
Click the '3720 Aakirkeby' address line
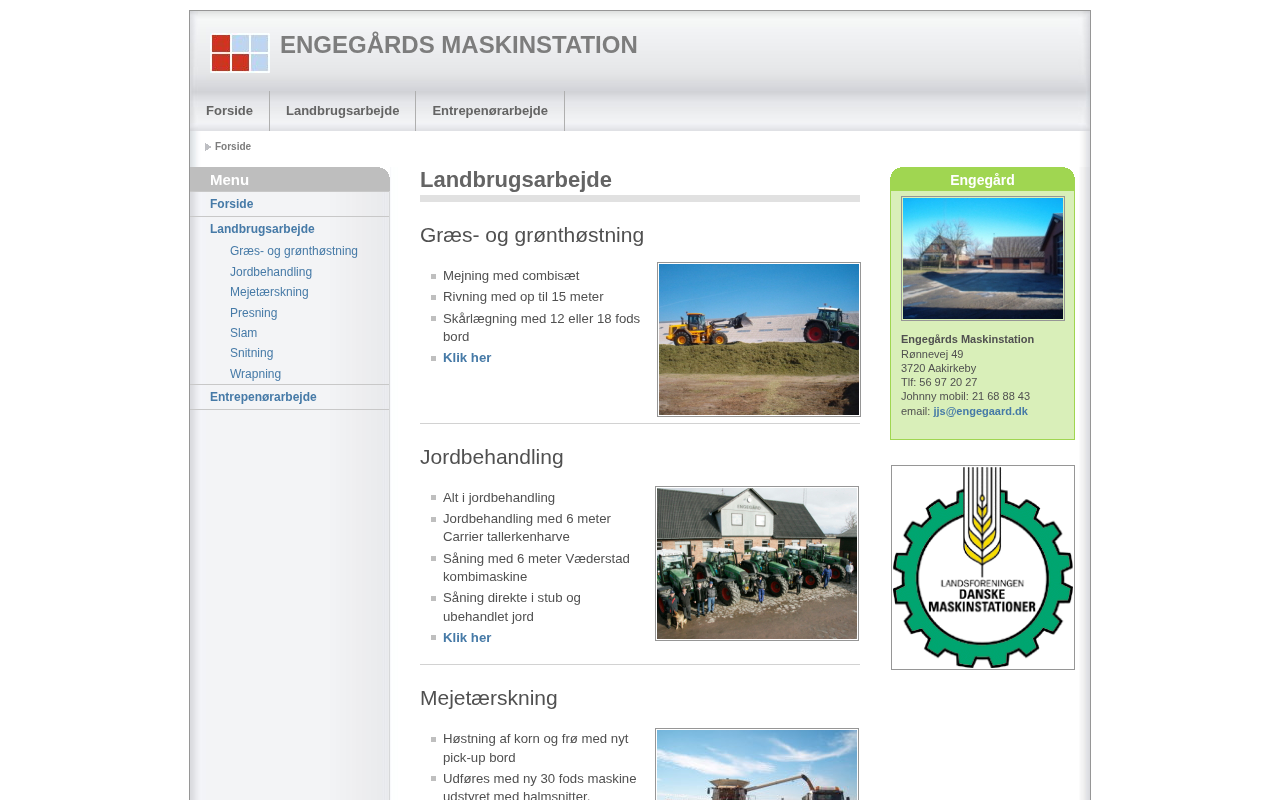pyautogui.click(x=938, y=368)
